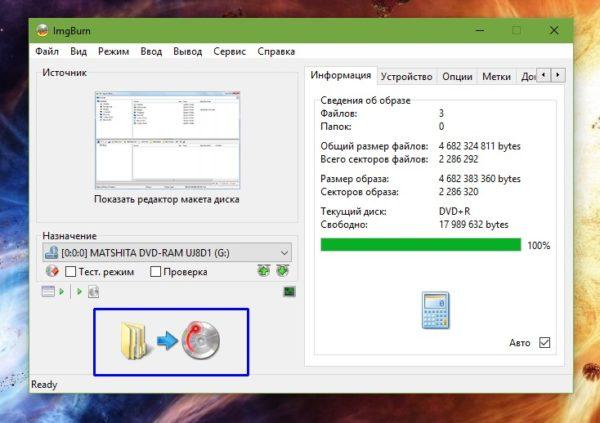Click the disc layout editor thumbnail
The width and height of the screenshot is (600, 423).
coord(168,140)
